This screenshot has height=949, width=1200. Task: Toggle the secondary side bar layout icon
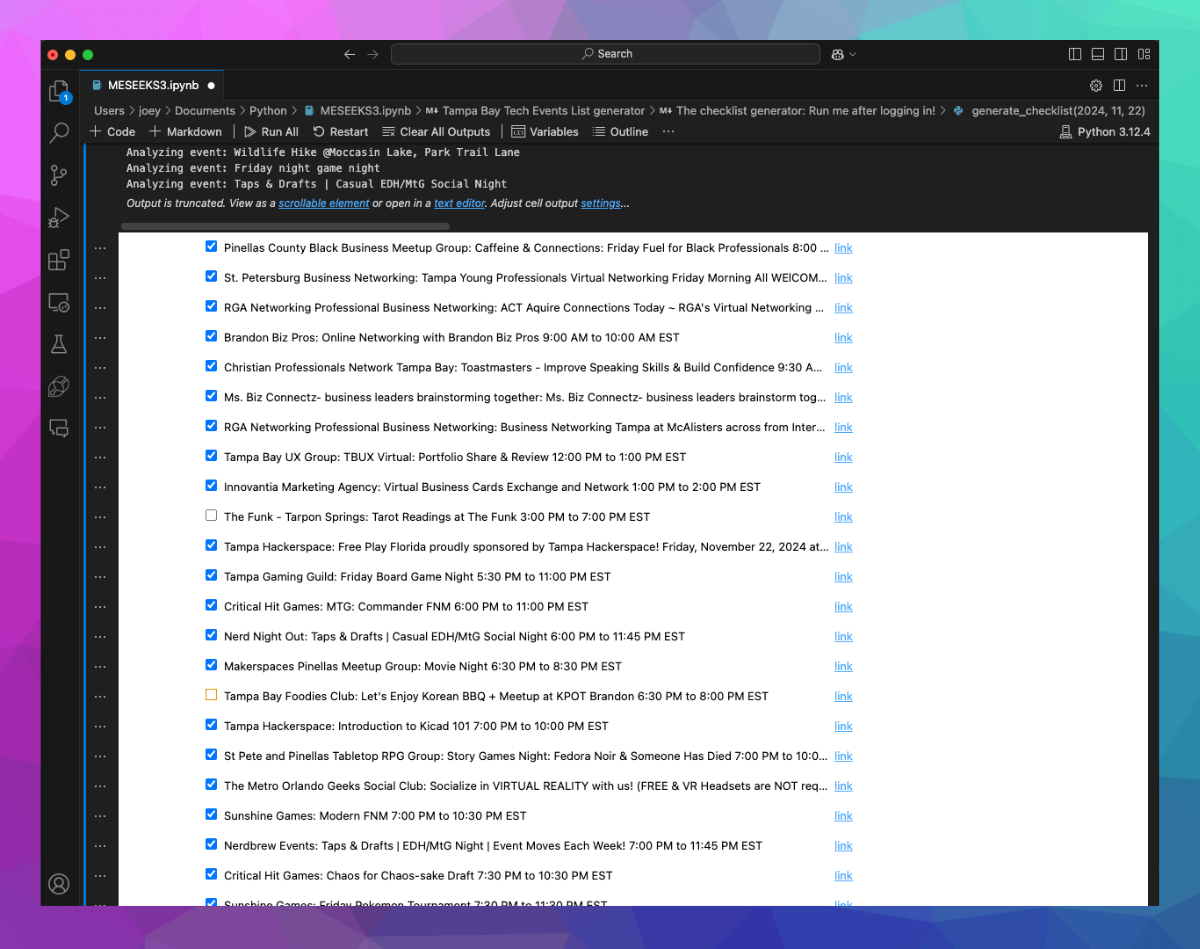[x=1121, y=54]
